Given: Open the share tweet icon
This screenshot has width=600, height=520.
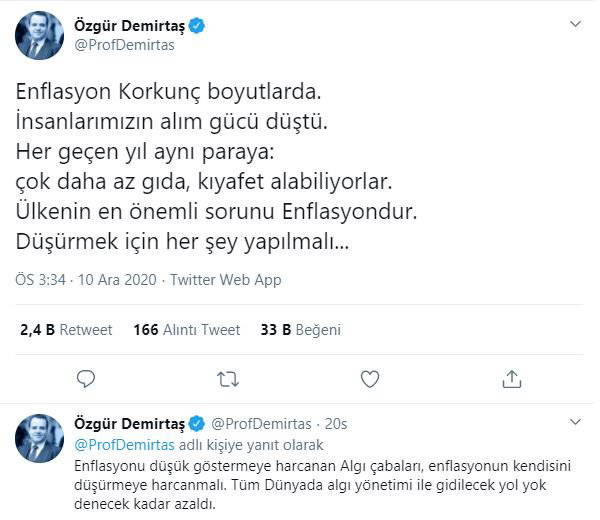Looking at the screenshot, I should [x=512, y=378].
